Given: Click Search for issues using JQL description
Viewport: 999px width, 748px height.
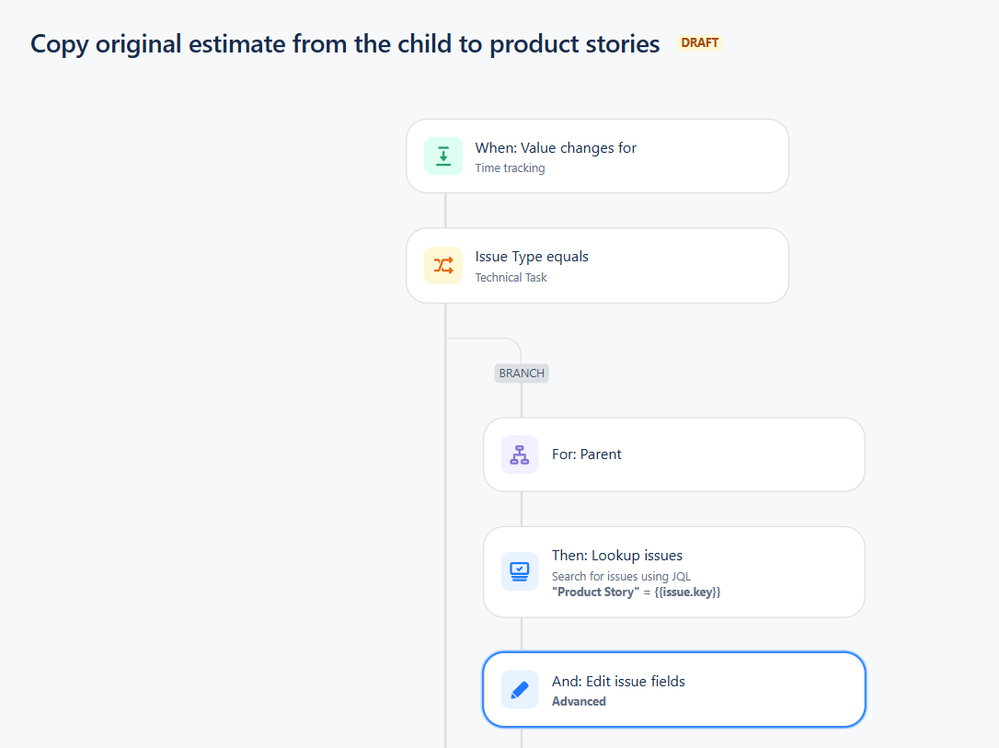Looking at the screenshot, I should point(621,577).
